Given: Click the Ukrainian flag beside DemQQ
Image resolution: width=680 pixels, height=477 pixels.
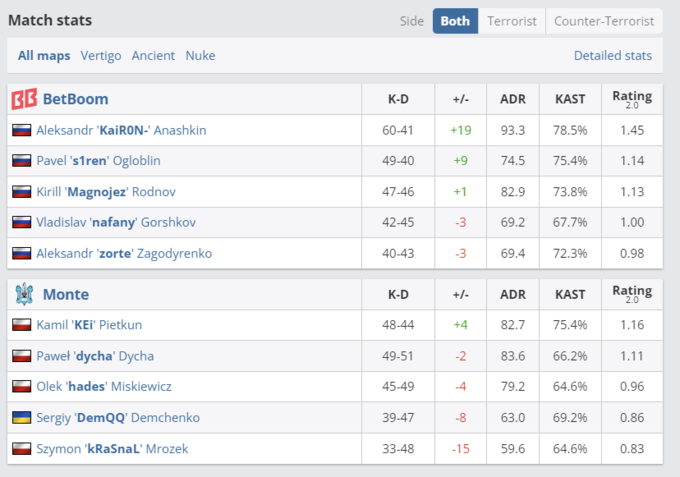Looking at the screenshot, I should point(21,417).
